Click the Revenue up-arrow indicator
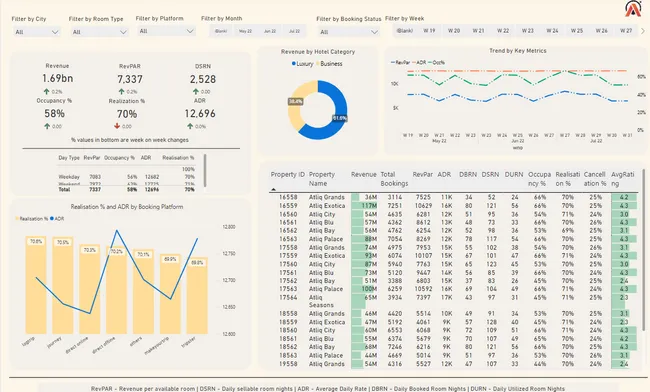The image size is (650, 392). click(x=46, y=91)
